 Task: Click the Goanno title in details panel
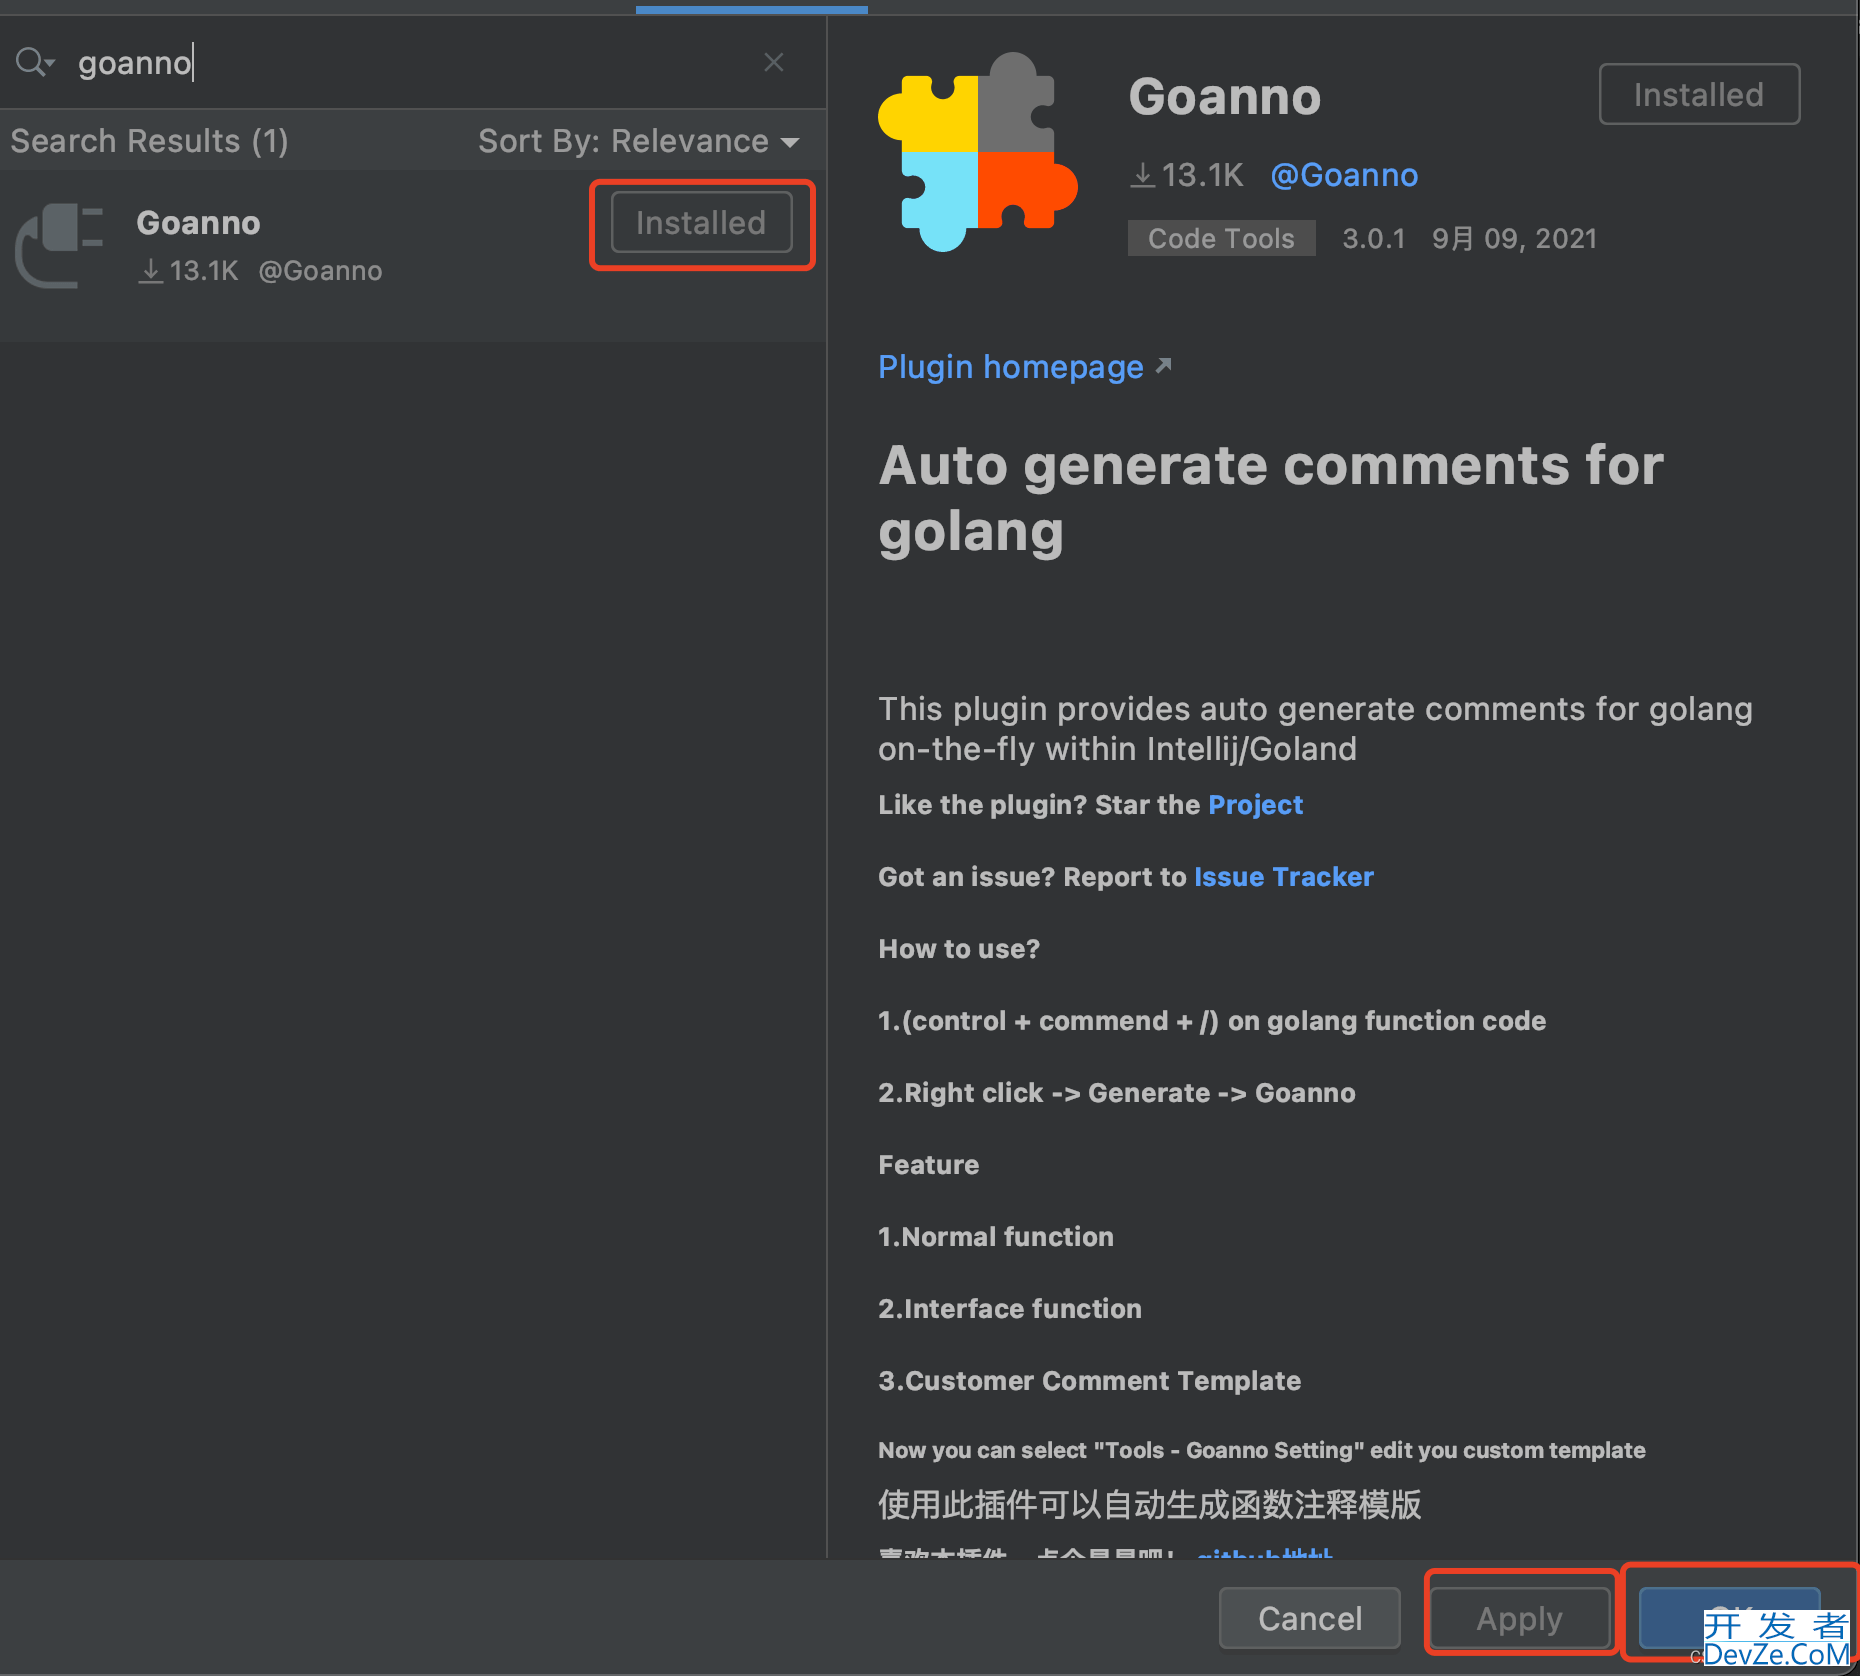pos(1225,97)
